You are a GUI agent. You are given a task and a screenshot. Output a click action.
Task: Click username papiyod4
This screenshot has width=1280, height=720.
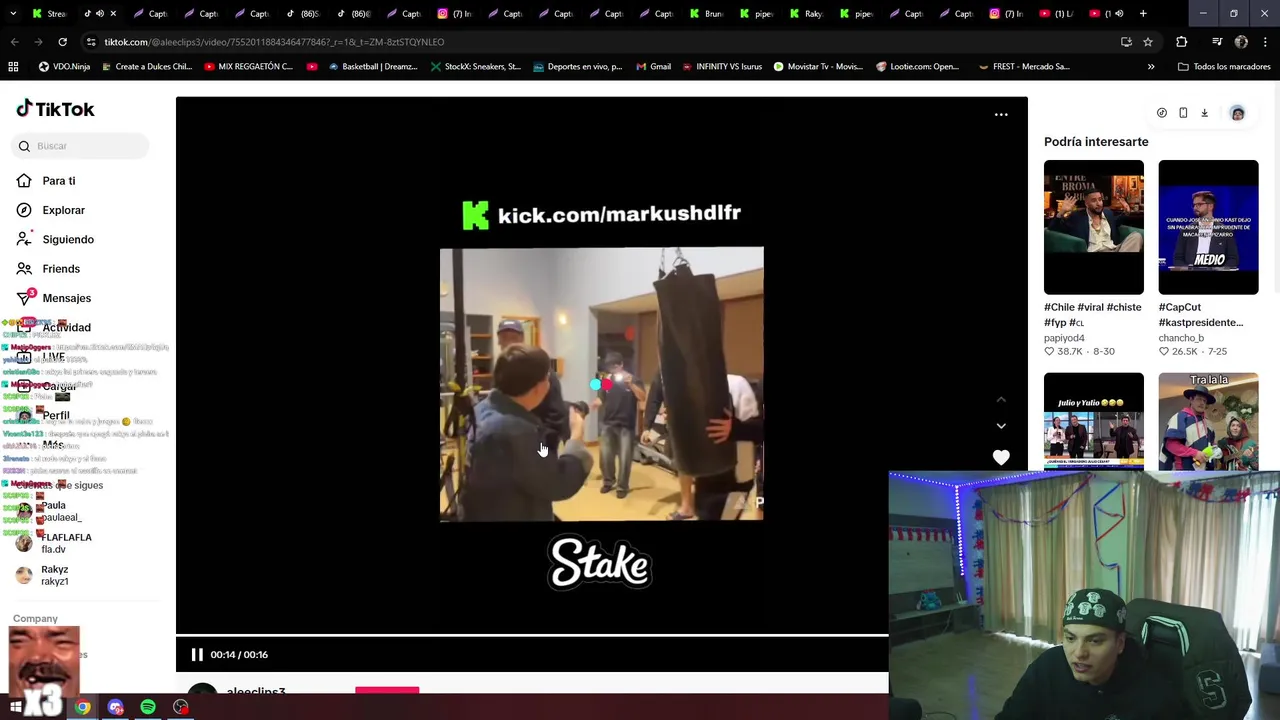coord(1064,338)
